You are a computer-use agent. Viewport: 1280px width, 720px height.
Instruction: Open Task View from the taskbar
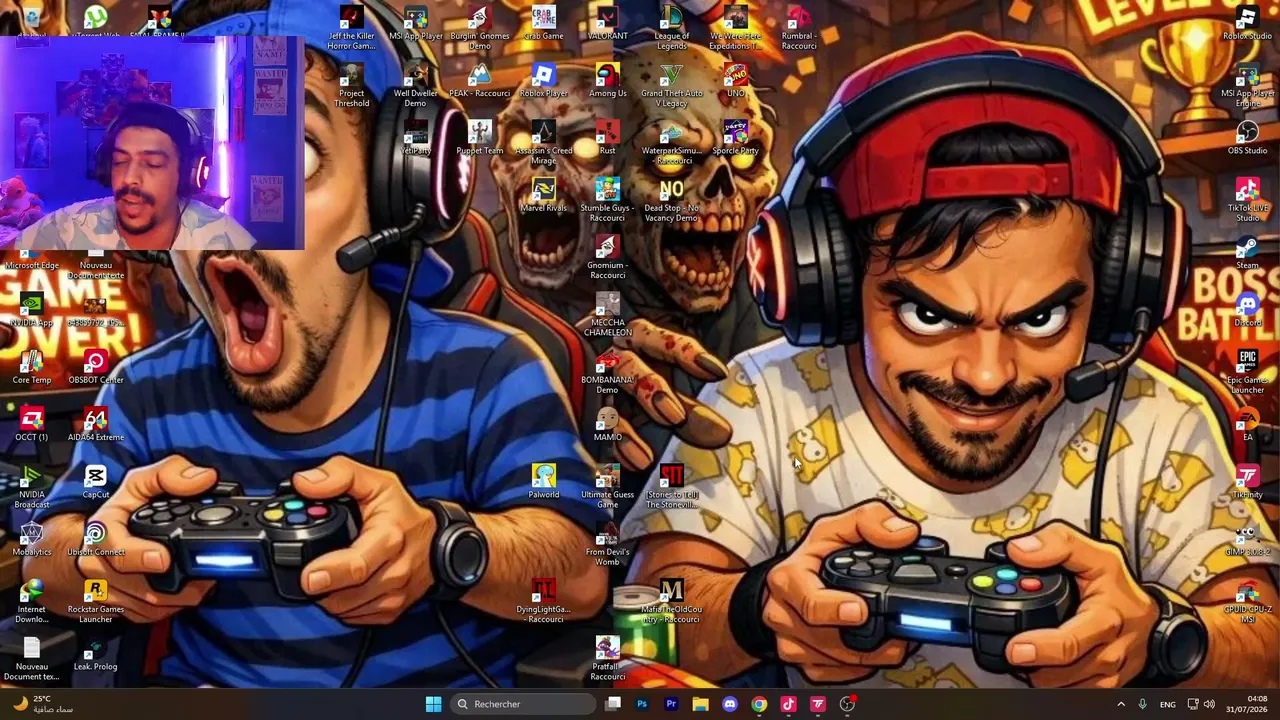pyautogui.click(x=613, y=704)
